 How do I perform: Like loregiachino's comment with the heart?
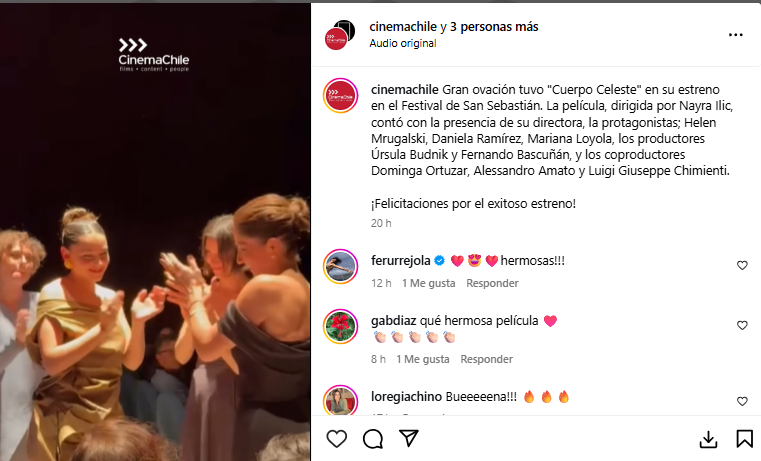point(742,401)
